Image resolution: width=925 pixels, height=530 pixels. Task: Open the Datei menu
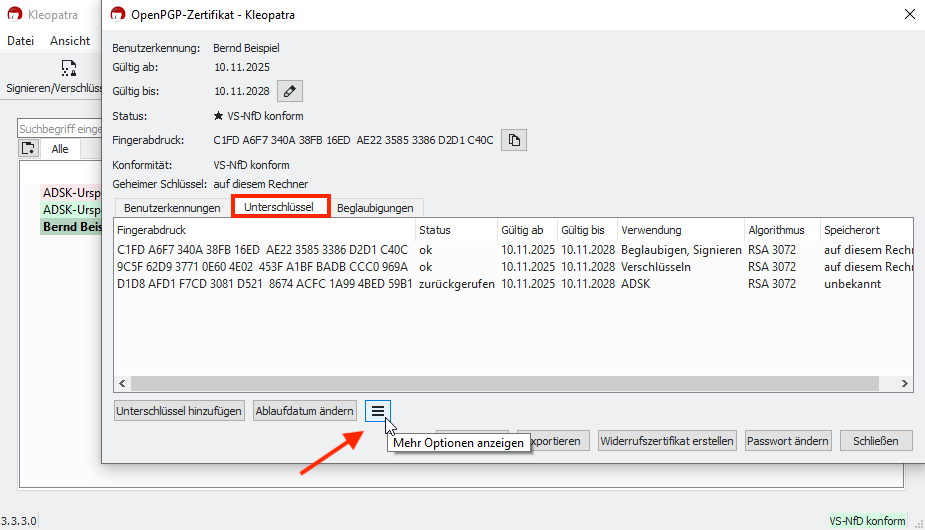click(21, 41)
